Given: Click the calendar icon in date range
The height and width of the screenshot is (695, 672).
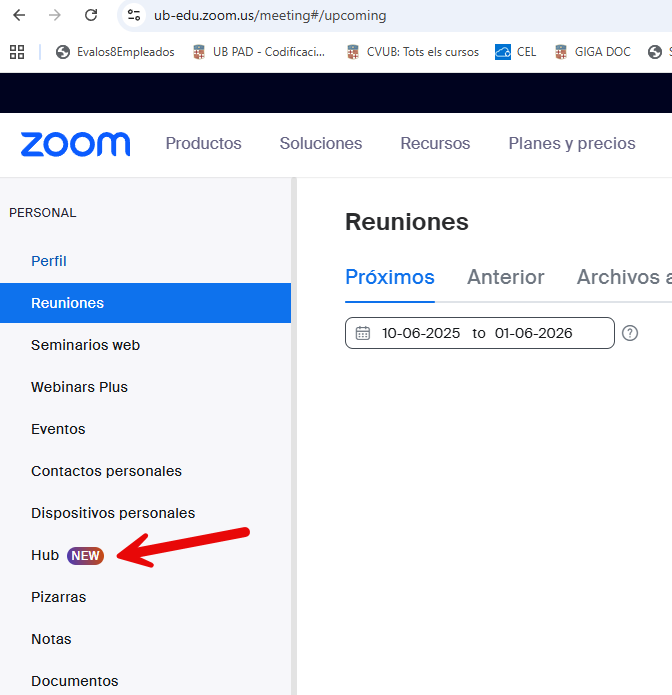Looking at the screenshot, I should pyautogui.click(x=363, y=333).
